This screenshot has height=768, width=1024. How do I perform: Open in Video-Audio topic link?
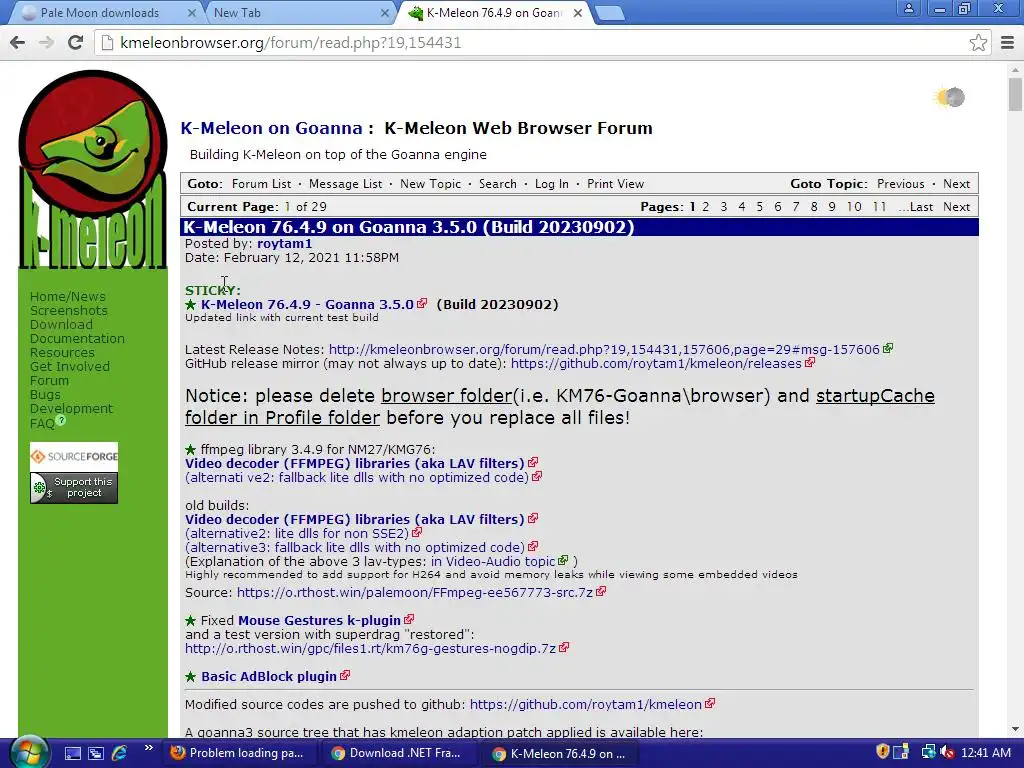pyautogui.click(x=493, y=561)
